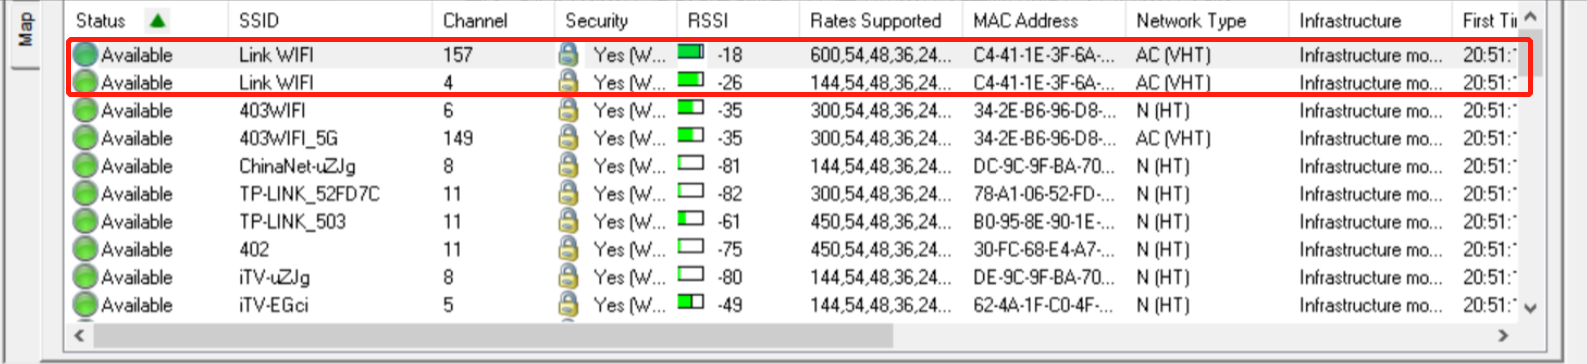The width and height of the screenshot is (1587, 364).
Task: Click MAC address starting with 62-4A-1F-C0-4F
Action: [1044, 305]
